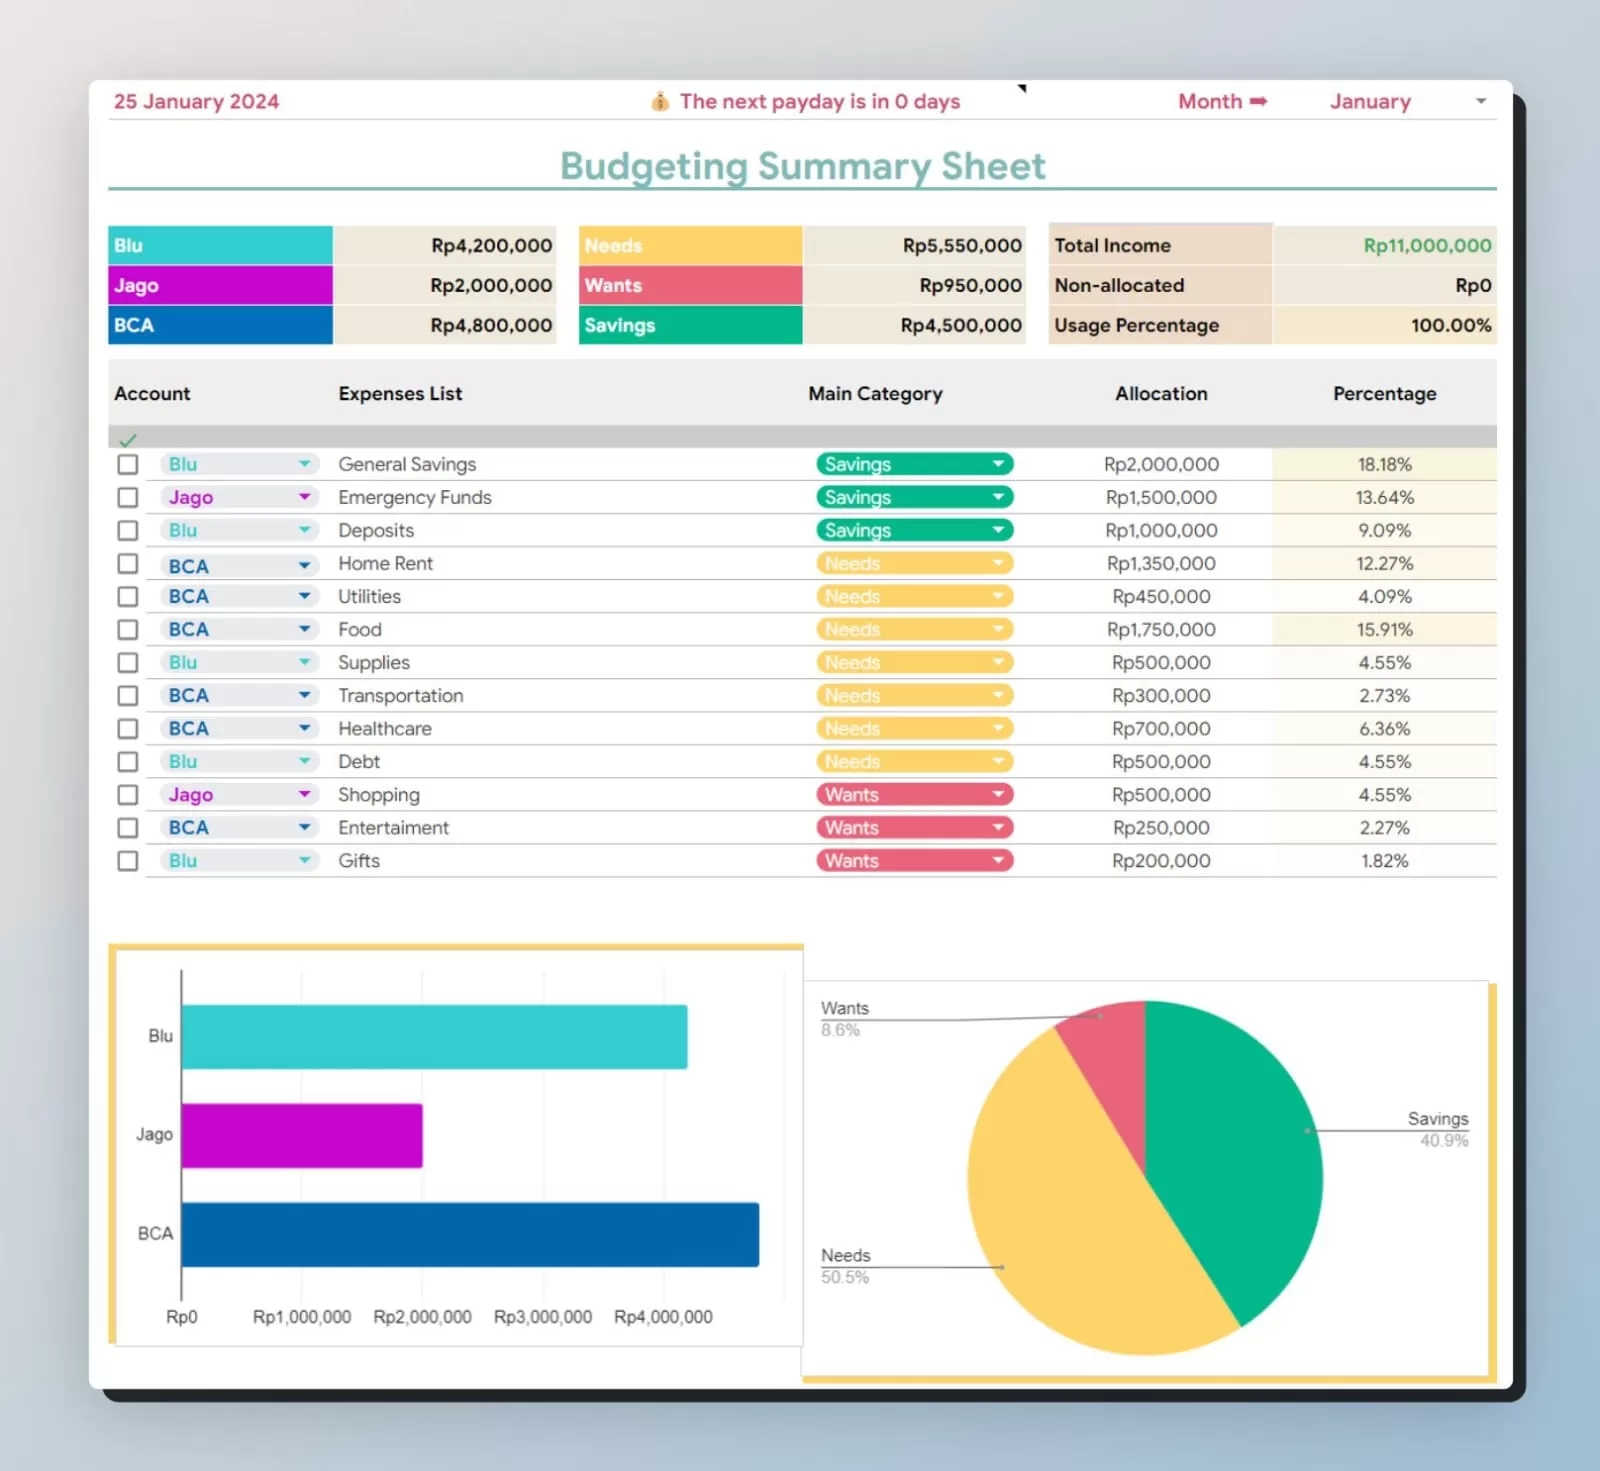Click the money bag icon beside payday message

pos(660,102)
